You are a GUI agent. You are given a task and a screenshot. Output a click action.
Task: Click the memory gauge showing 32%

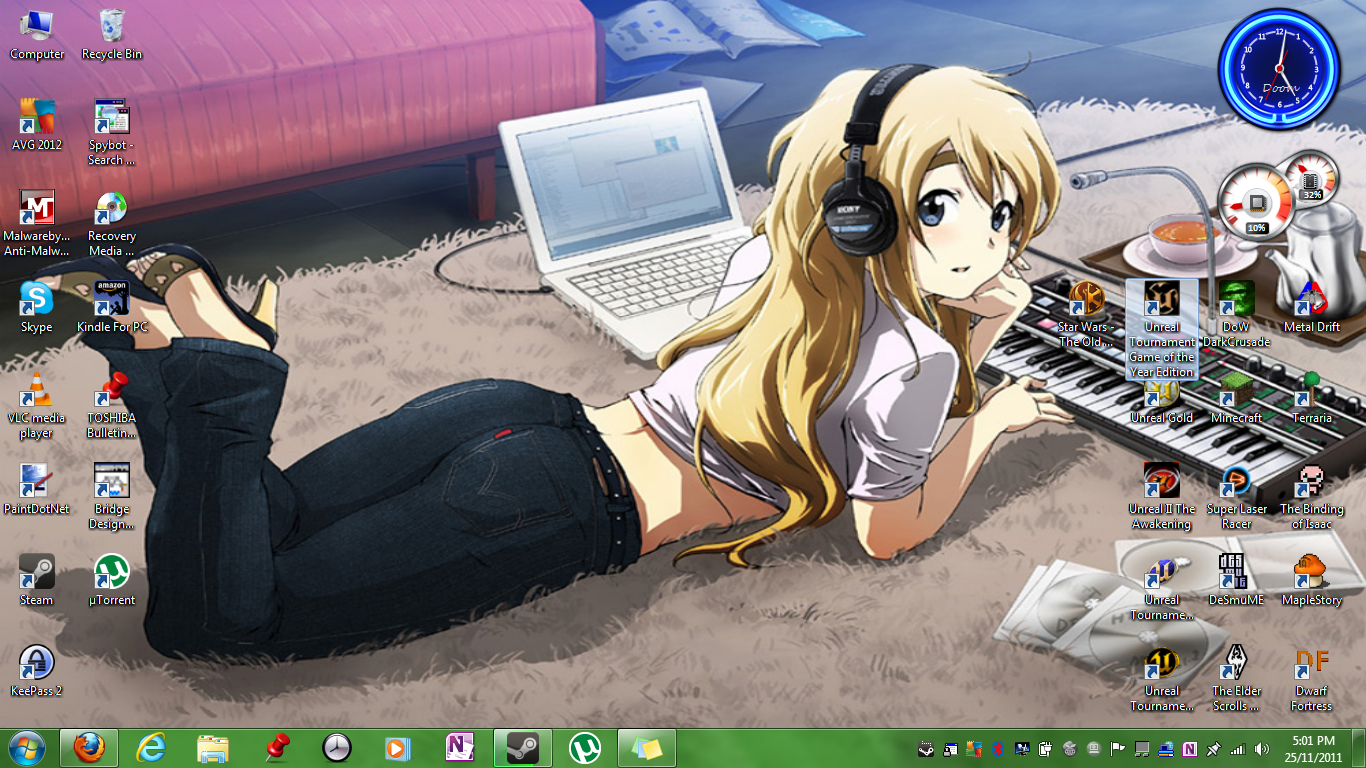(x=1311, y=177)
